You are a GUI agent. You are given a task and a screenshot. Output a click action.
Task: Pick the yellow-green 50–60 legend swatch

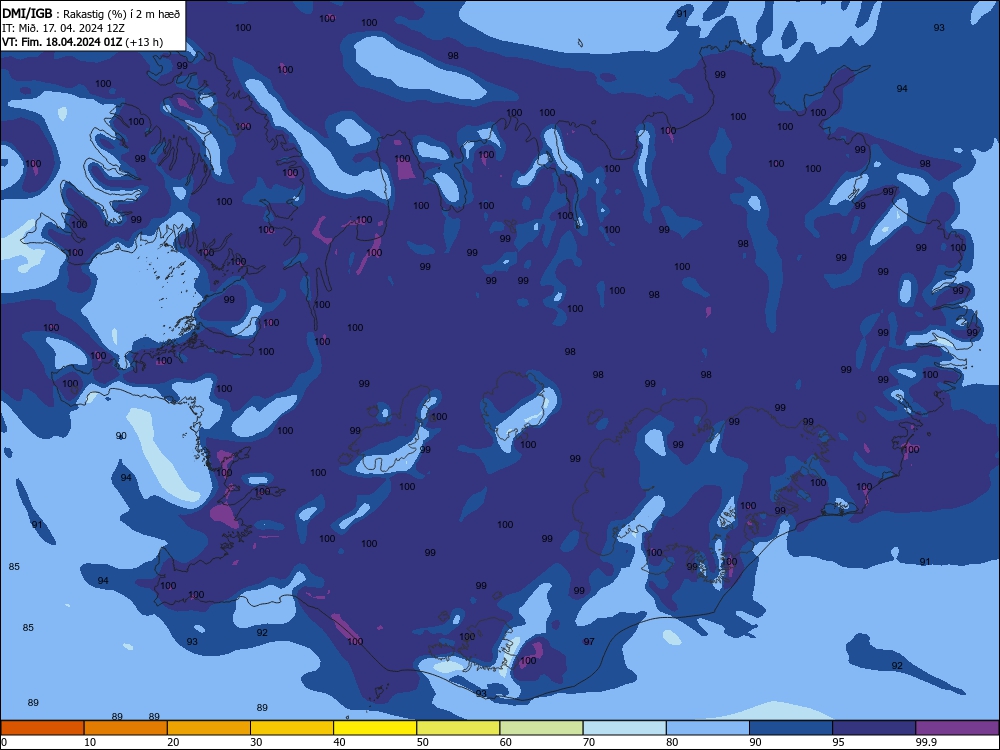(x=459, y=728)
